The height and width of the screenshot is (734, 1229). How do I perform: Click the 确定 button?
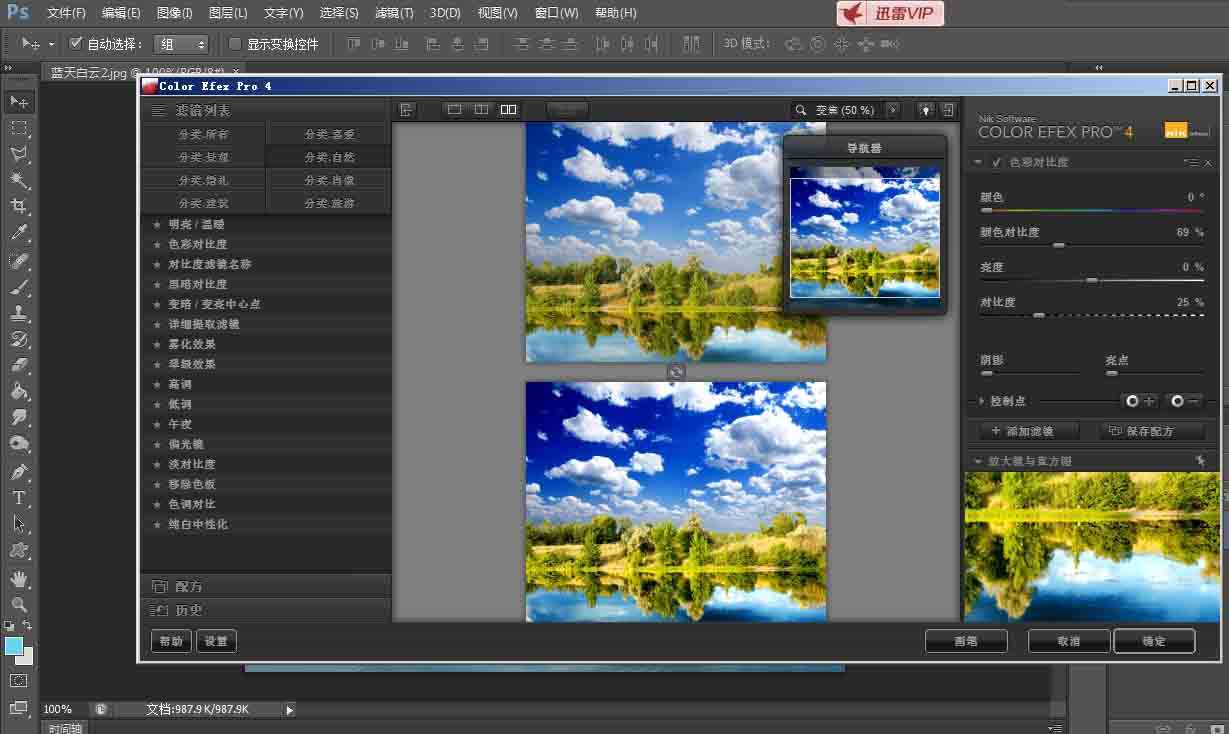[1154, 641]
